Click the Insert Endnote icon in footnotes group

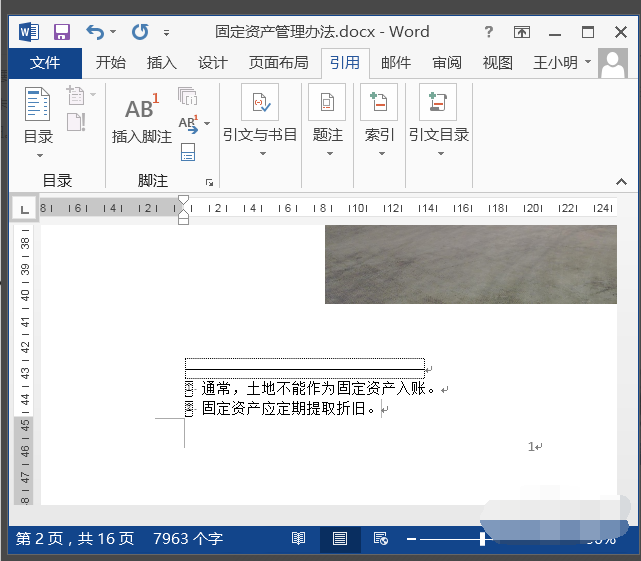[187, 96]
